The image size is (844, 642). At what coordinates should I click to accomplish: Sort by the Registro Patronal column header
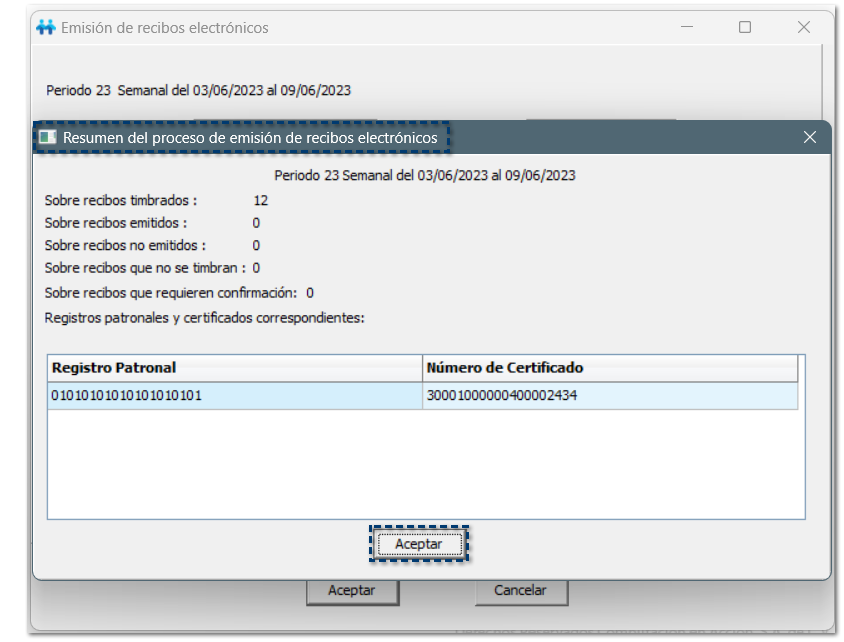pyautogui.click(x=235, y=368)
